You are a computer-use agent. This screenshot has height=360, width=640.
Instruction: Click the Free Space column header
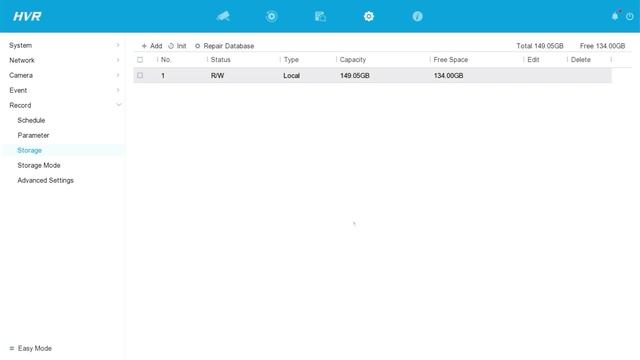coord(451,60)
